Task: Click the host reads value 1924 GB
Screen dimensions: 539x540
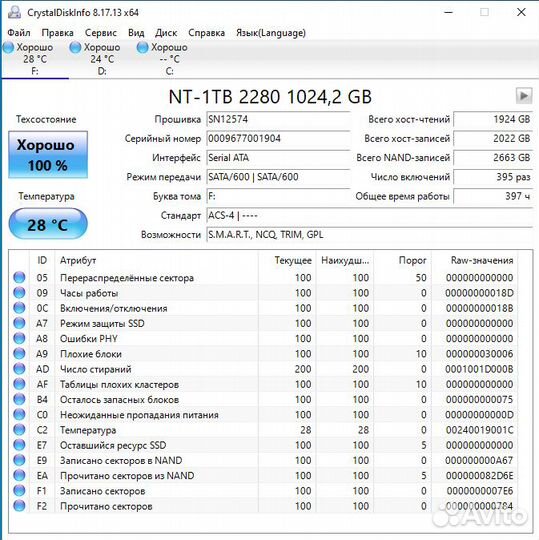Action: coord(493,119)
